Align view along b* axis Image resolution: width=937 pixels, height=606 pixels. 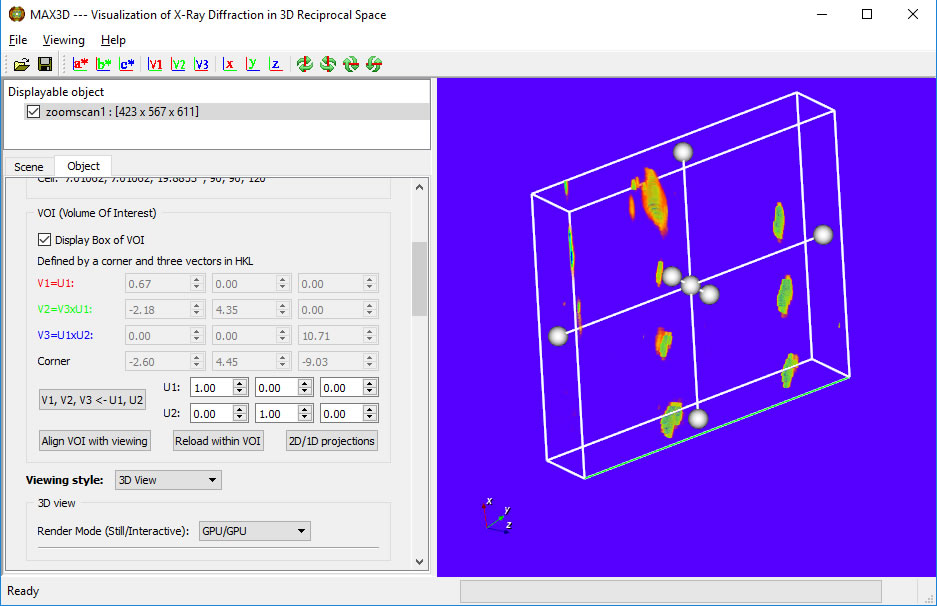(104, 64)
